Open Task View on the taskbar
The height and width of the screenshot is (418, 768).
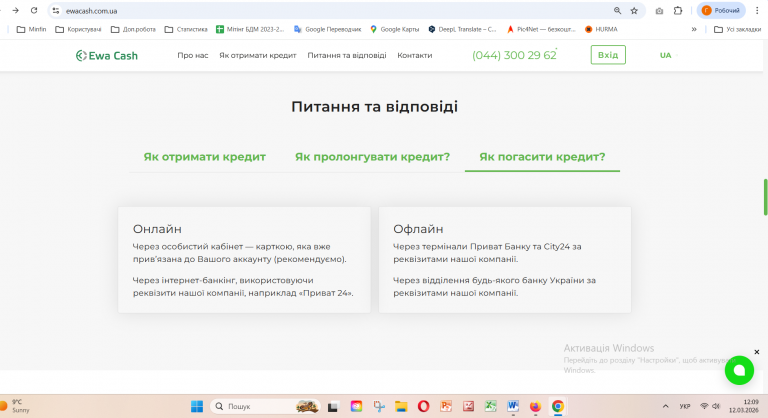click(333, 406)
